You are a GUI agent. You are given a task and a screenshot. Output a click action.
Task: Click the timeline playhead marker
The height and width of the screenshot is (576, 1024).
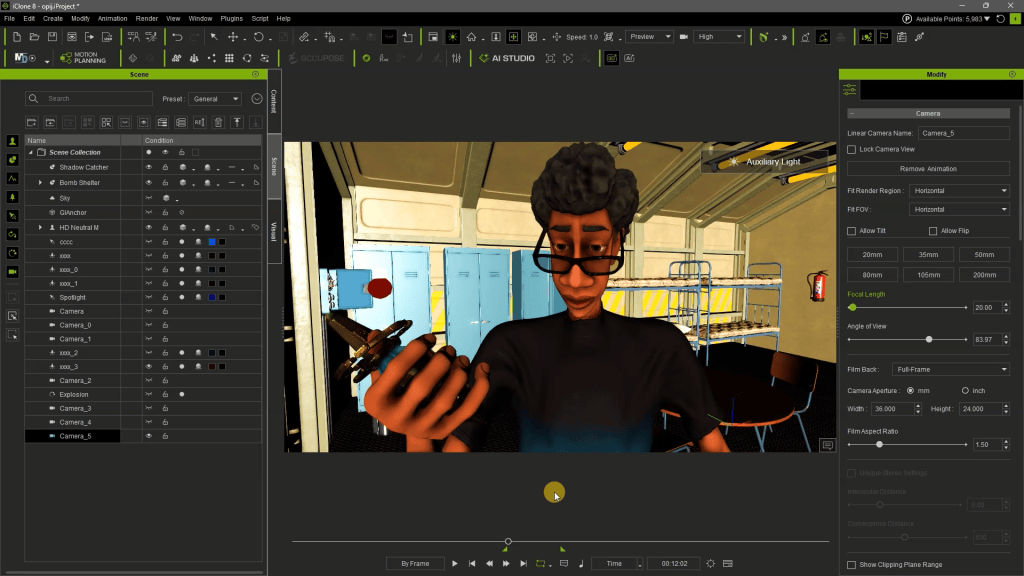tap(508, 541)
